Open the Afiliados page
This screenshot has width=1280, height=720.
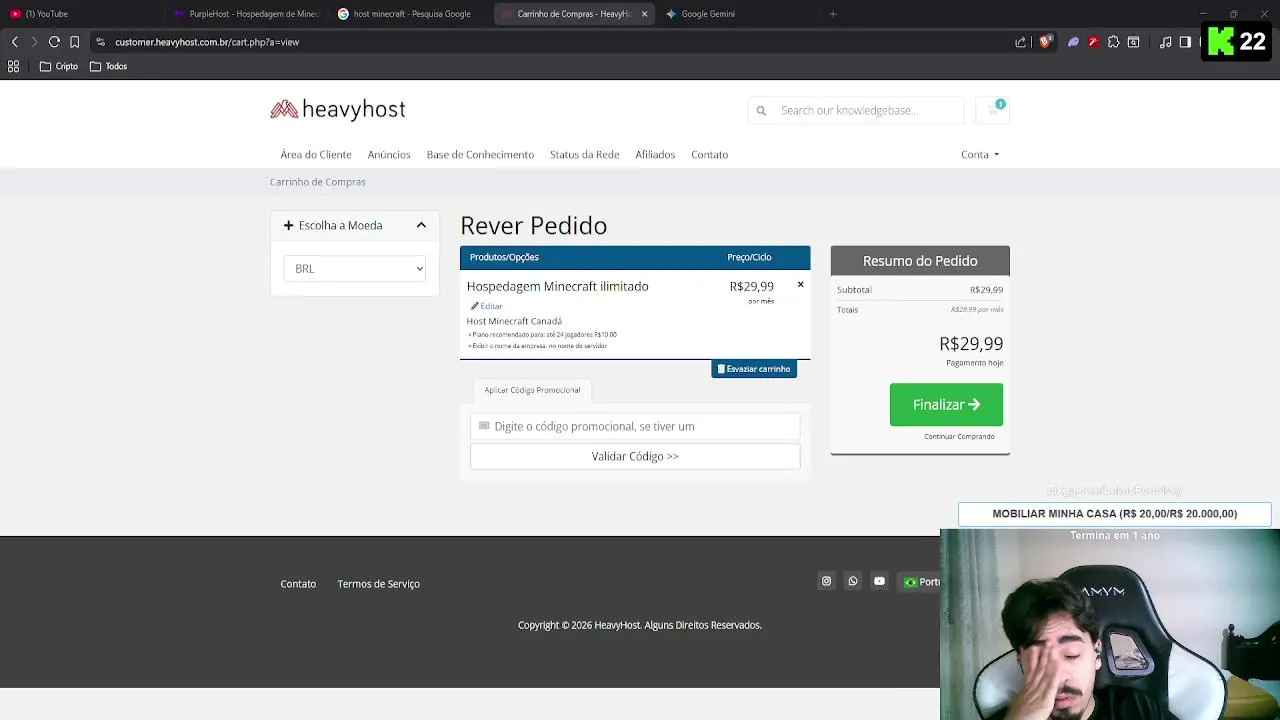(655, 154)
